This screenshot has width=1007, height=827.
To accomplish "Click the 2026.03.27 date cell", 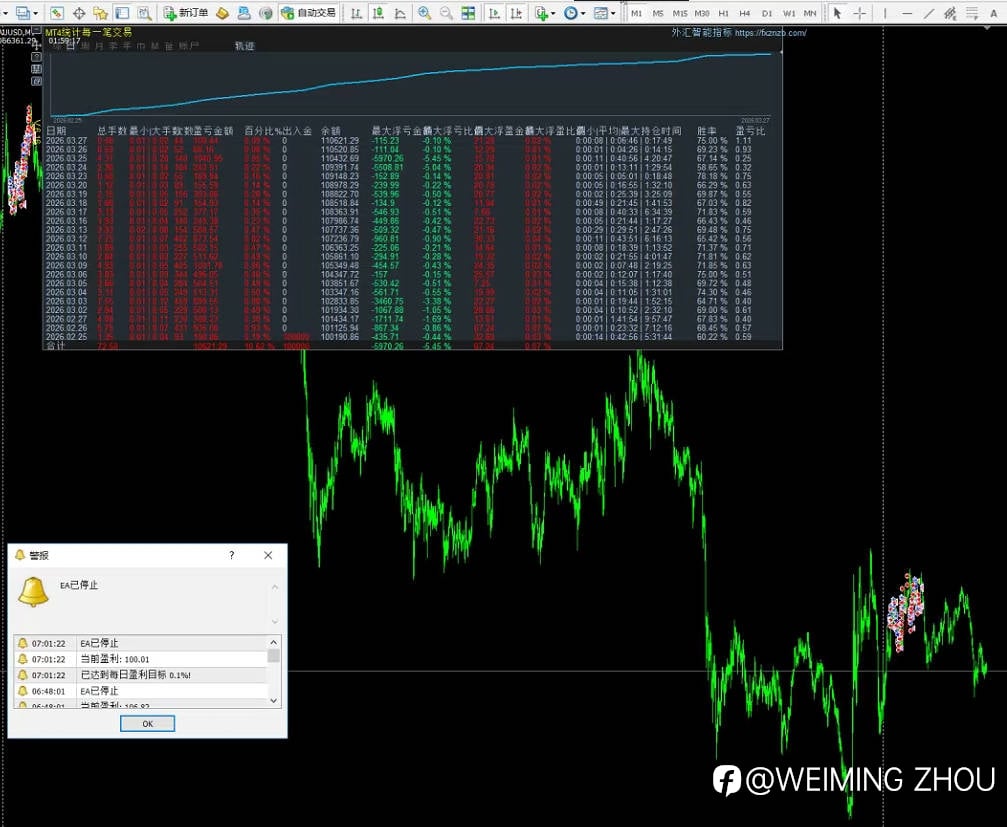I will pos(66,141).
